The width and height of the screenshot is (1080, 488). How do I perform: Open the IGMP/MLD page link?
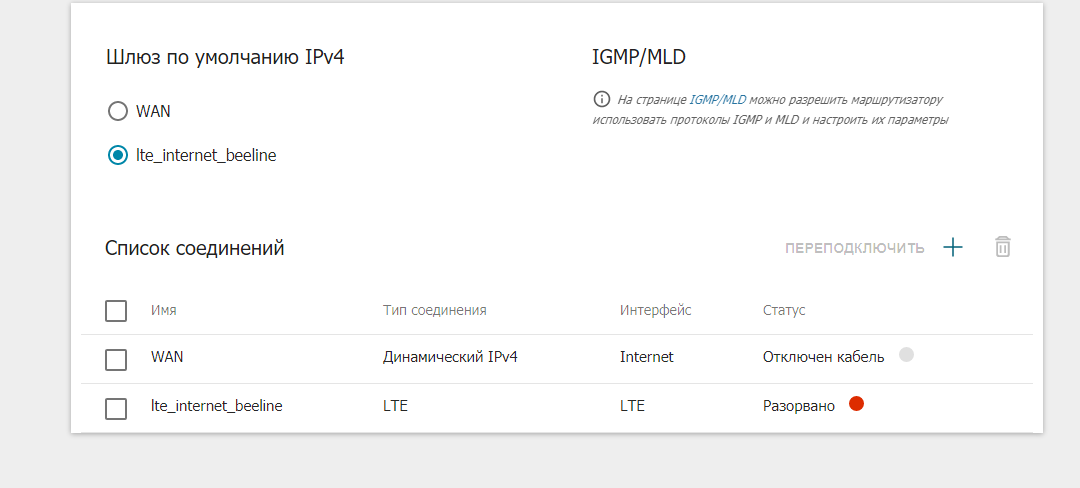point(718,100)
